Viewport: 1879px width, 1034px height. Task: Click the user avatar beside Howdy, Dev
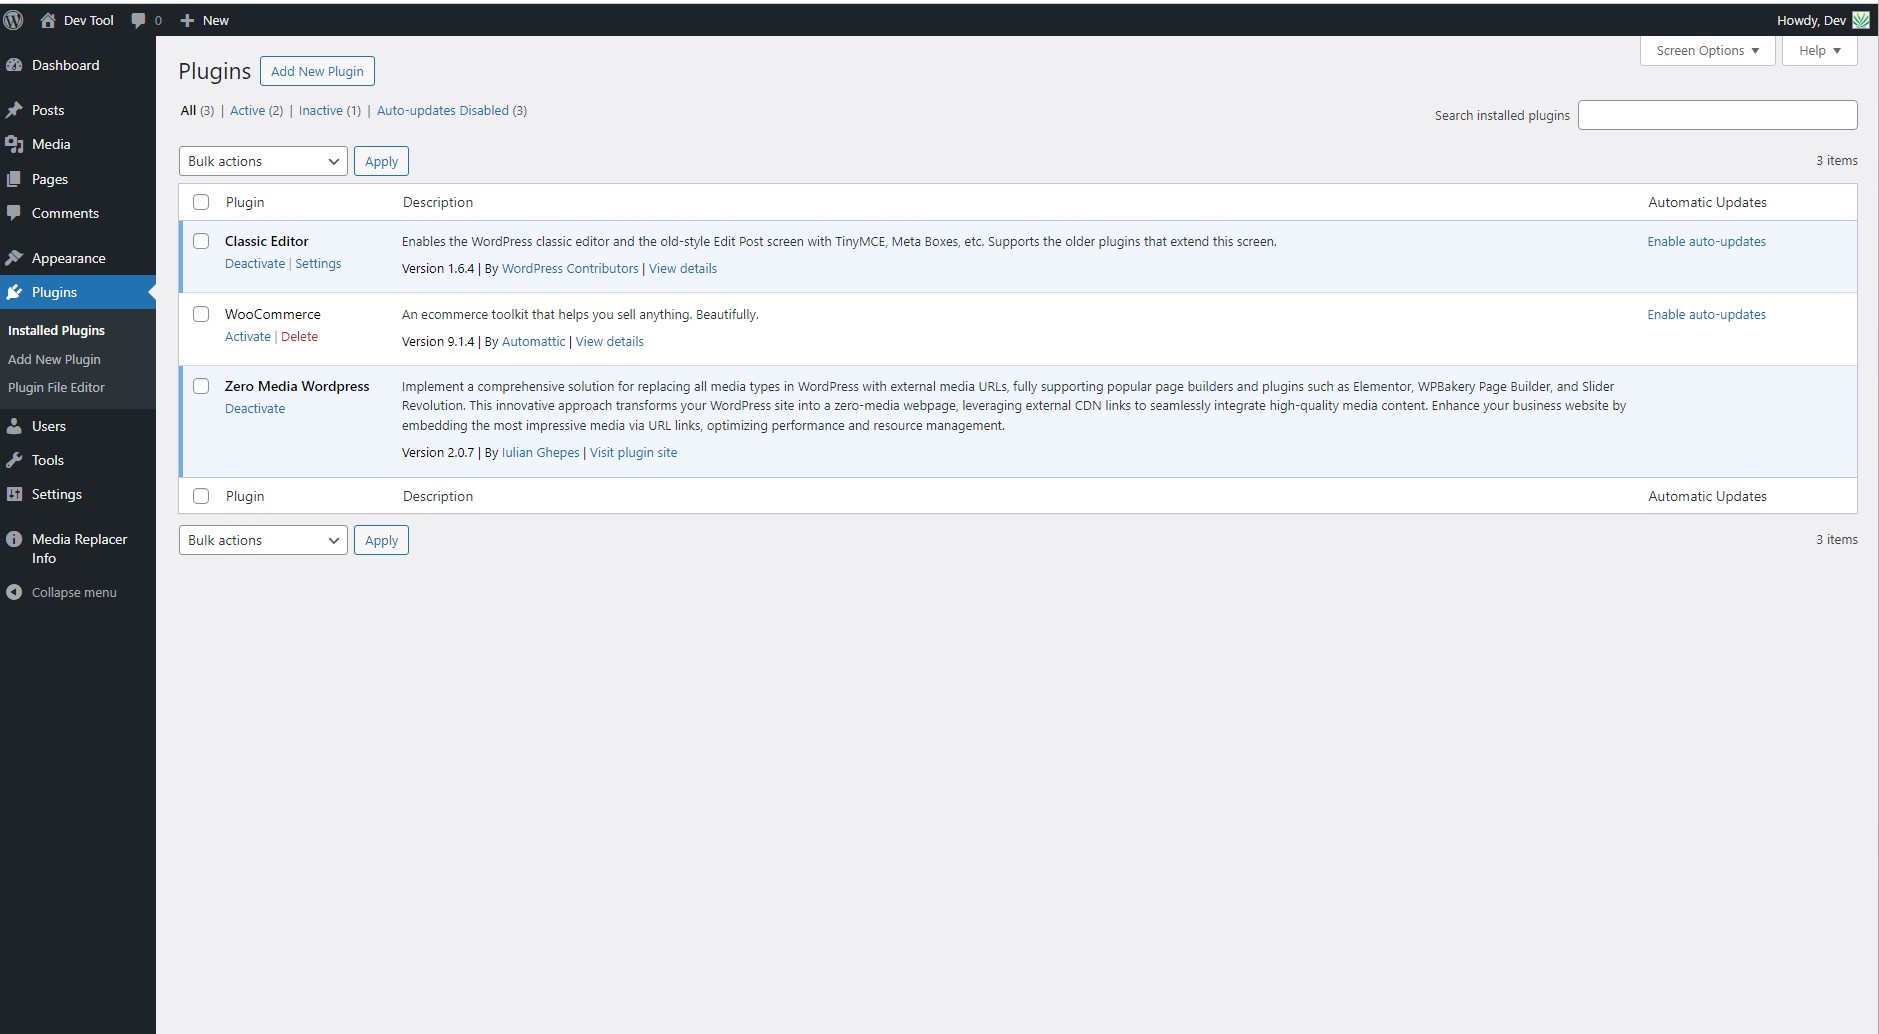1860,20
